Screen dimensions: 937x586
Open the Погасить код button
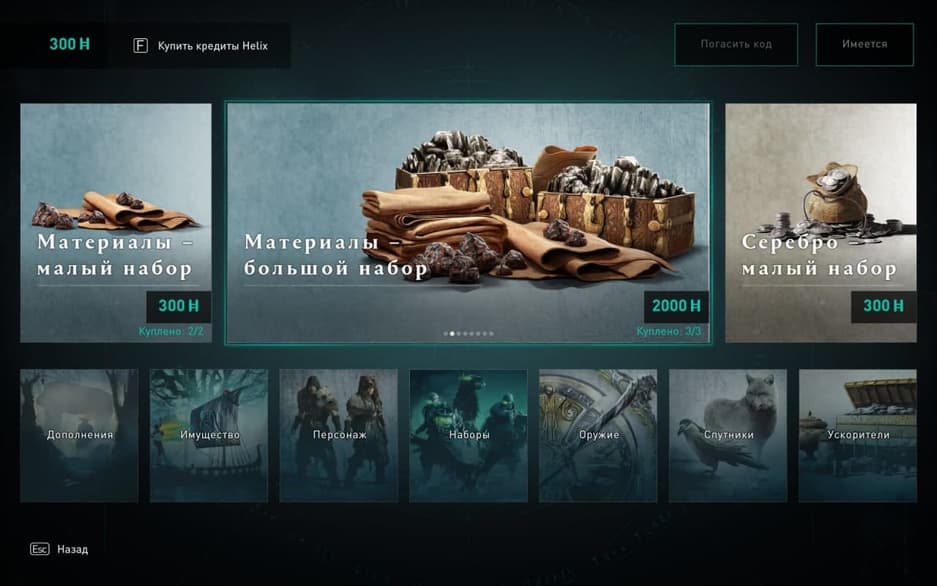pyautogui.click(x=736, y=44)
